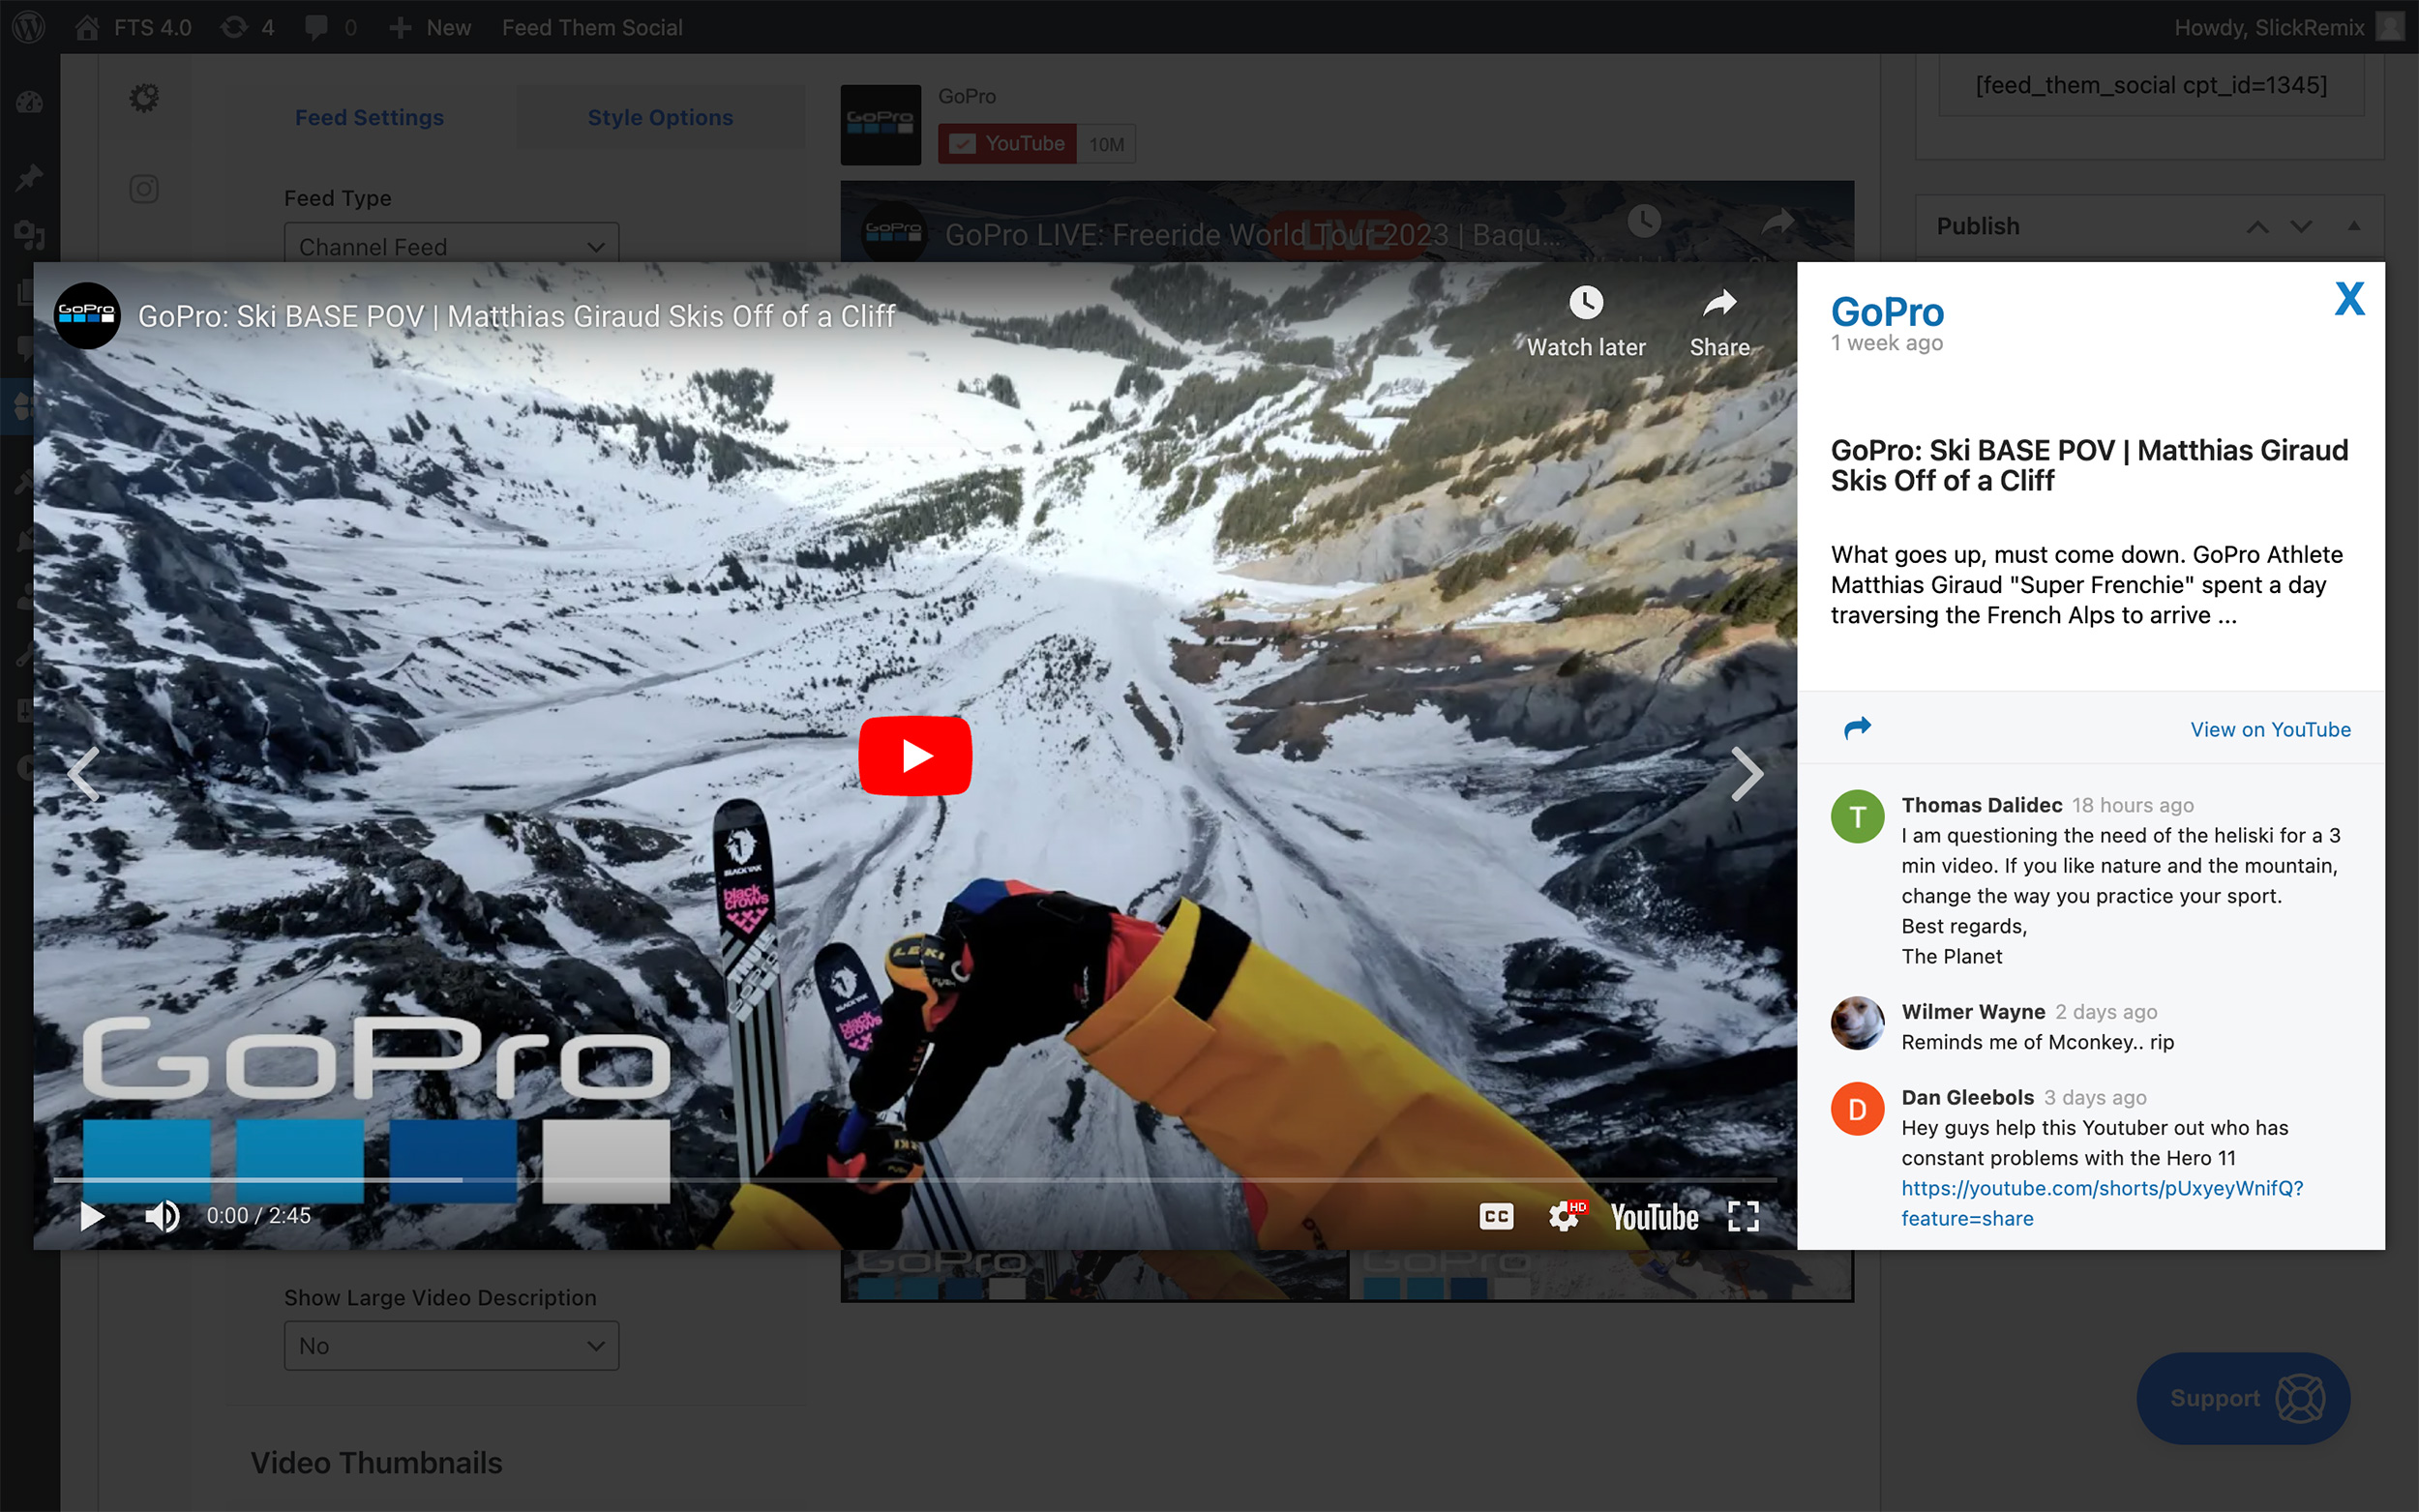Open the Media icon in the WordPress sidebar
The image size is (2419, 1512).
point(29,235)
